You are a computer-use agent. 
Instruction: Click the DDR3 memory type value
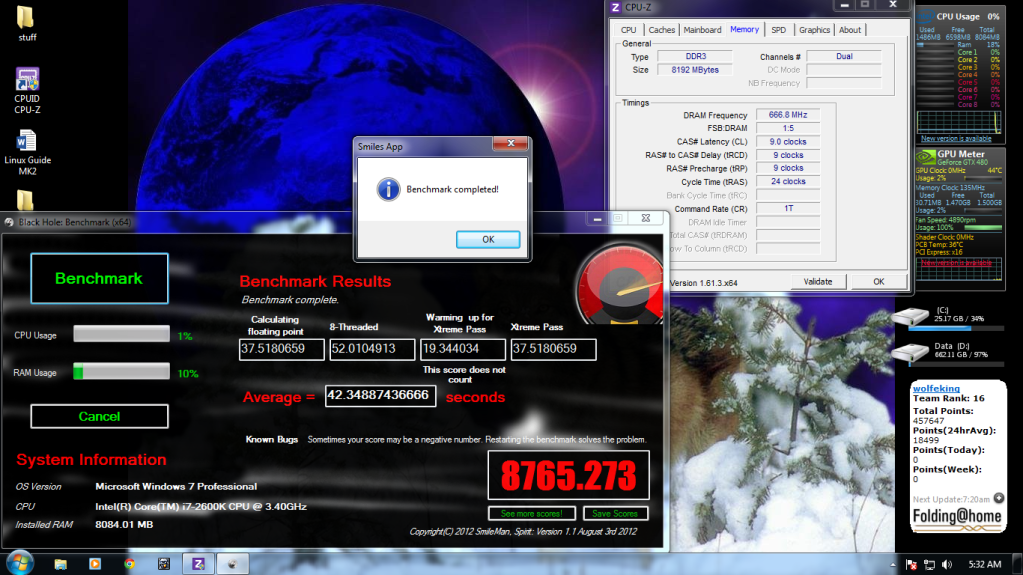click(x=695, y=57)
